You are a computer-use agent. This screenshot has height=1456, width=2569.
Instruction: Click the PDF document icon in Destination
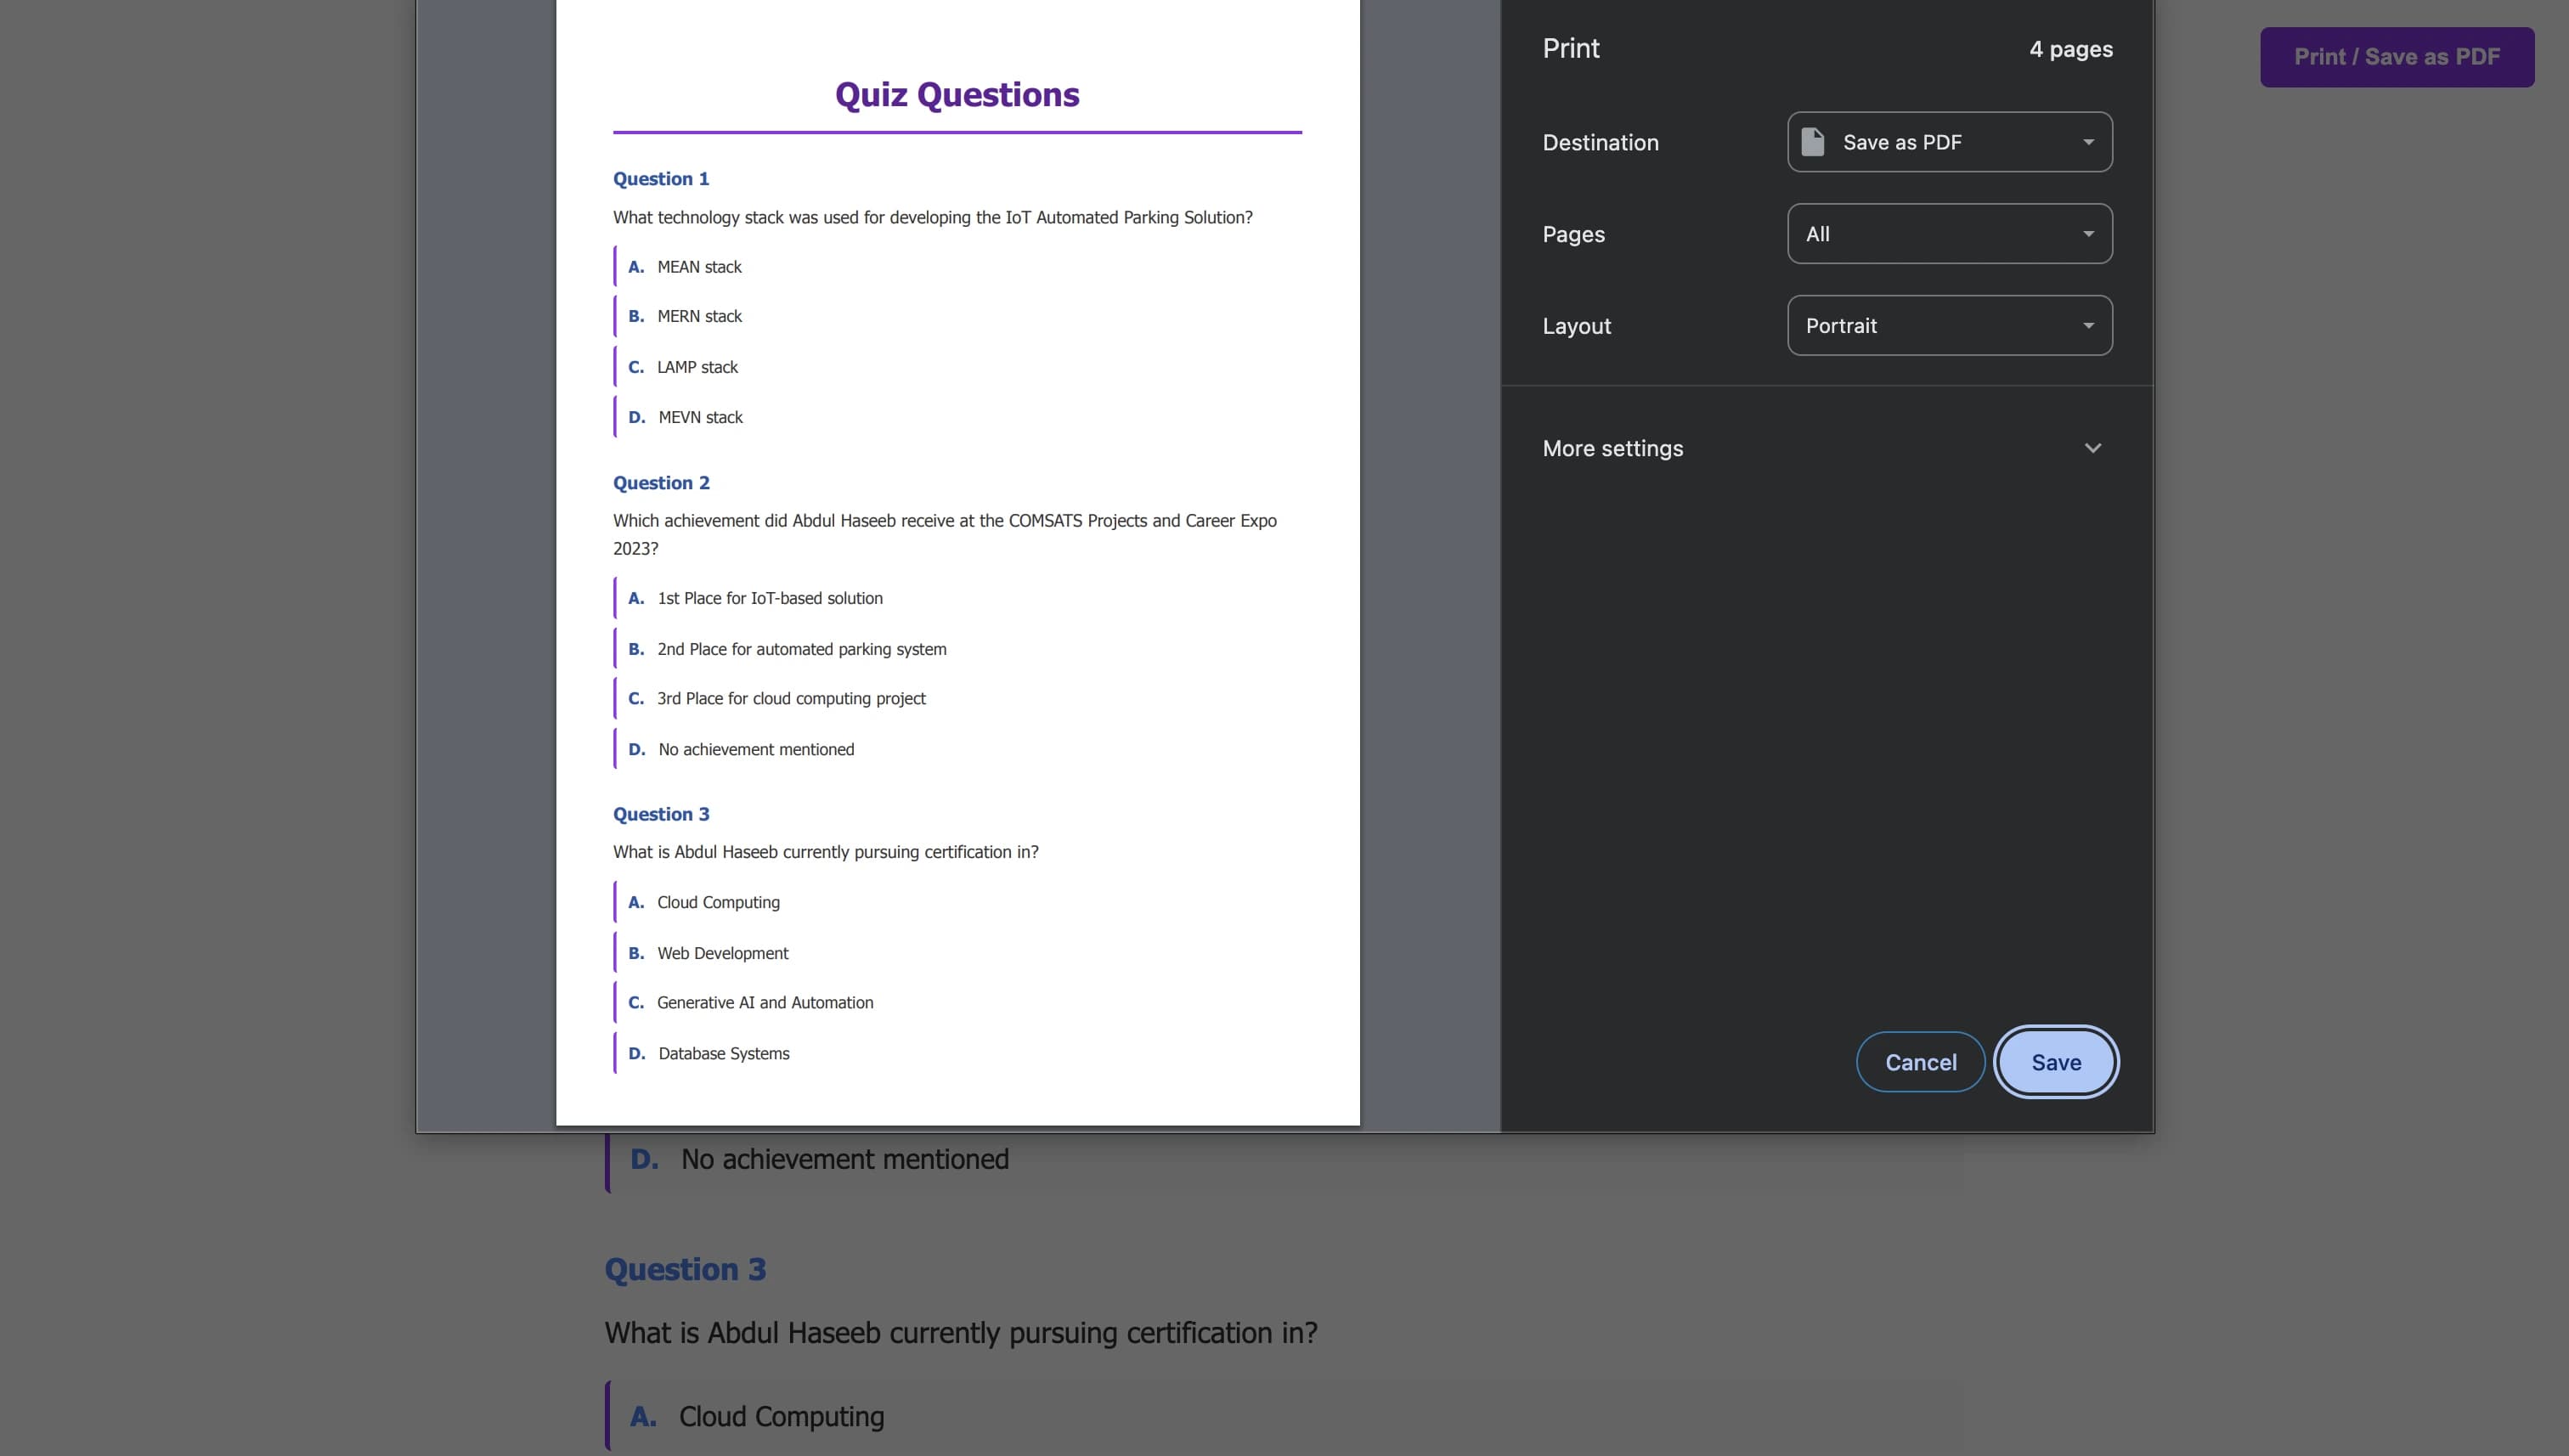pos(1812,142)
